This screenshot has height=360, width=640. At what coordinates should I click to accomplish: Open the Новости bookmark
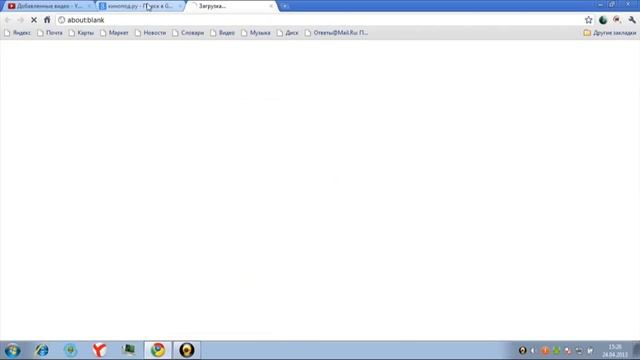click(150, 33)
